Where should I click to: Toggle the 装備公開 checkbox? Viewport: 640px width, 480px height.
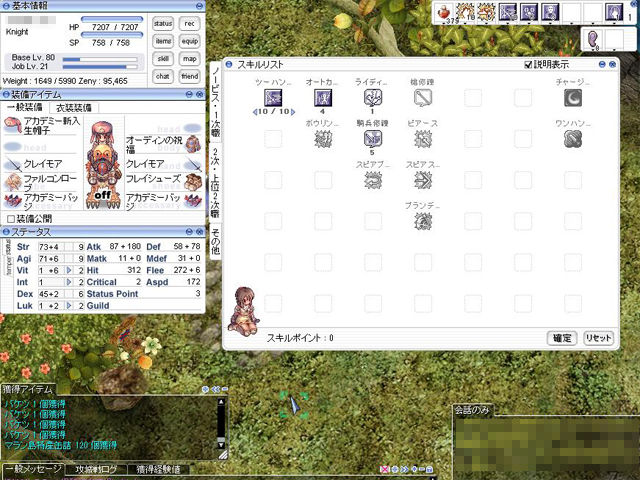click(11, 219)
